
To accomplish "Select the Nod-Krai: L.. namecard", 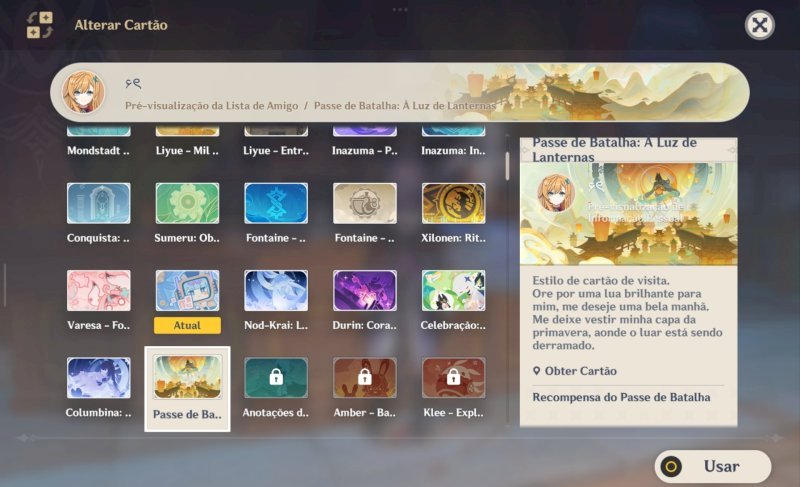I will pos(276,290).
